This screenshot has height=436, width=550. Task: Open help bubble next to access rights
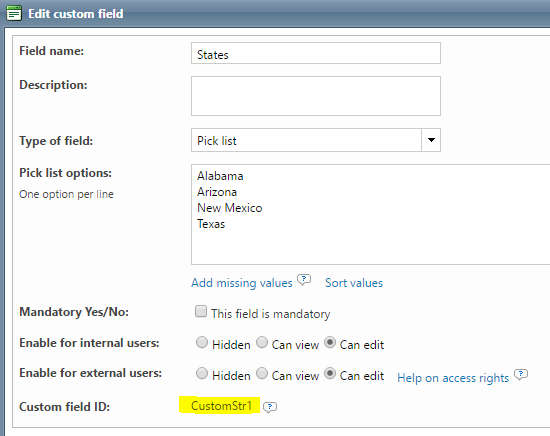(x=521, y=375)
